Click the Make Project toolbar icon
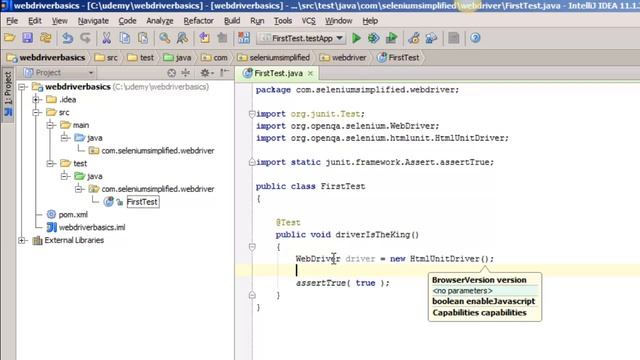This screenshot has width=640, height=360. [244, 38]
